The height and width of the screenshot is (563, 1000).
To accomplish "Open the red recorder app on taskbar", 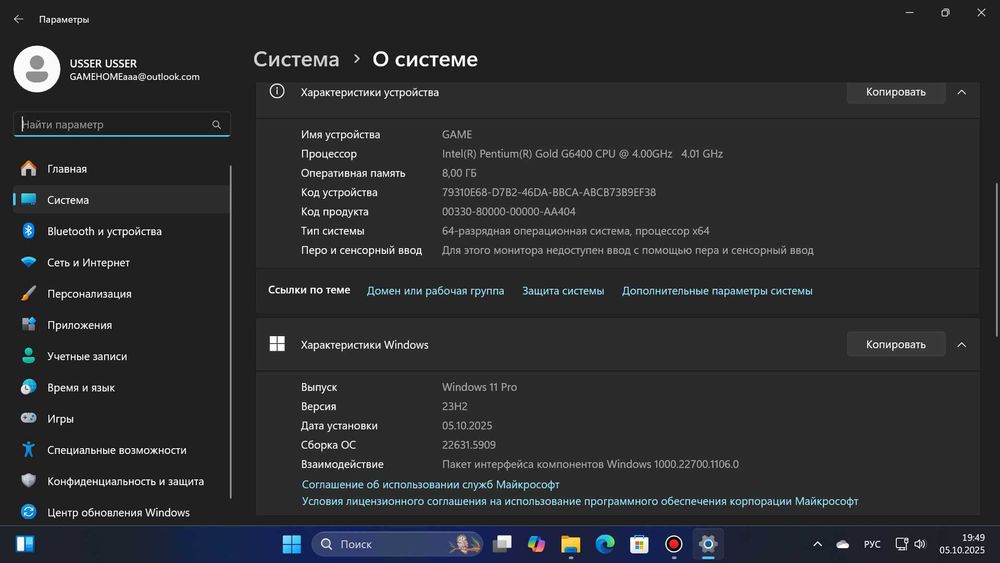I will pyautogui.click(x=673, y=544).
